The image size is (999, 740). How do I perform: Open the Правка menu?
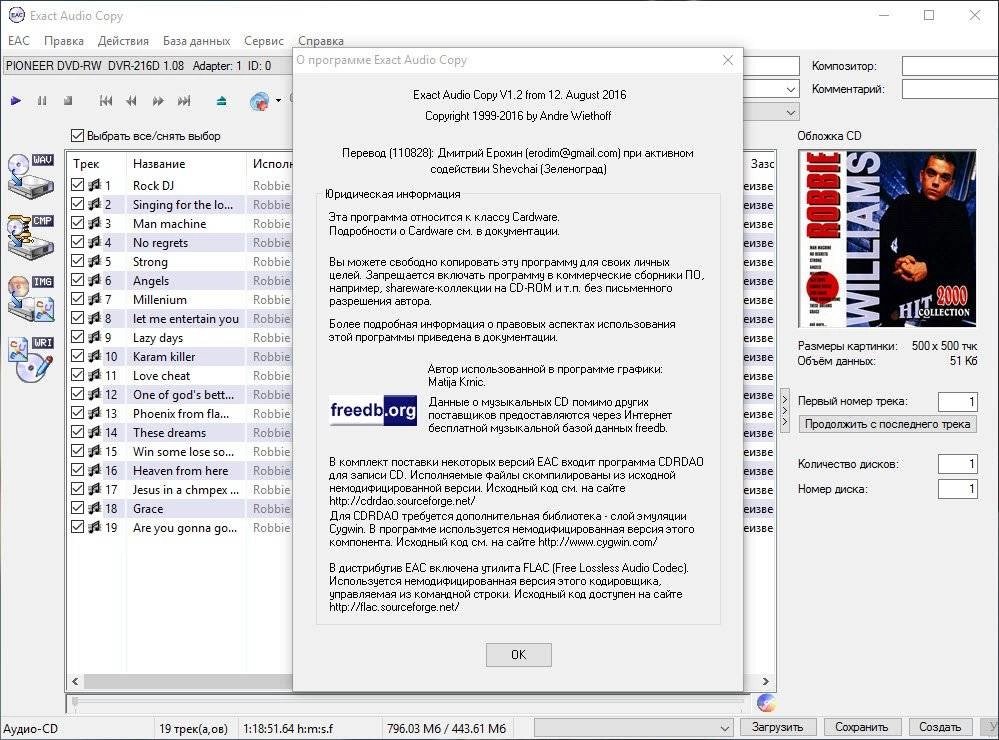point(64,41)
